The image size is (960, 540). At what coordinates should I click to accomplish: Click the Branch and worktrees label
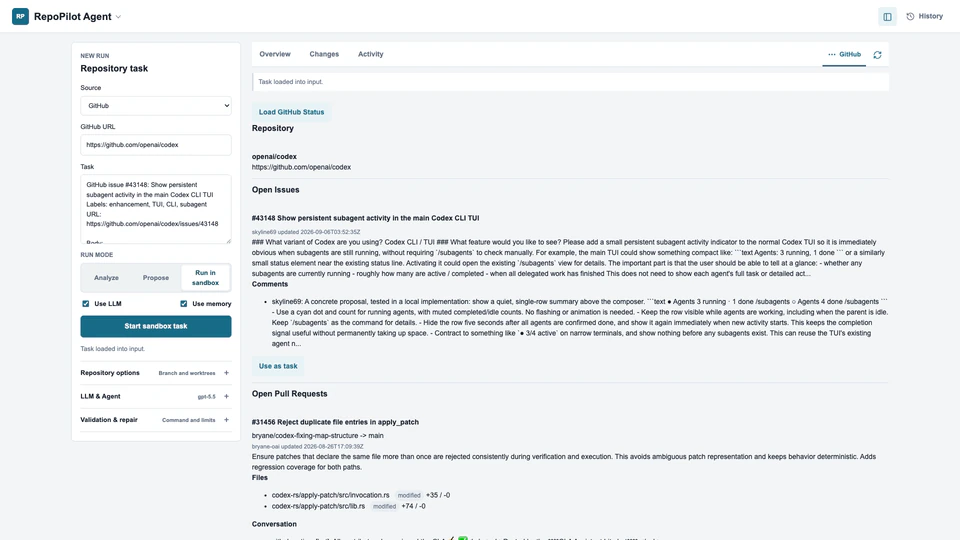click(x=187, y=373)
